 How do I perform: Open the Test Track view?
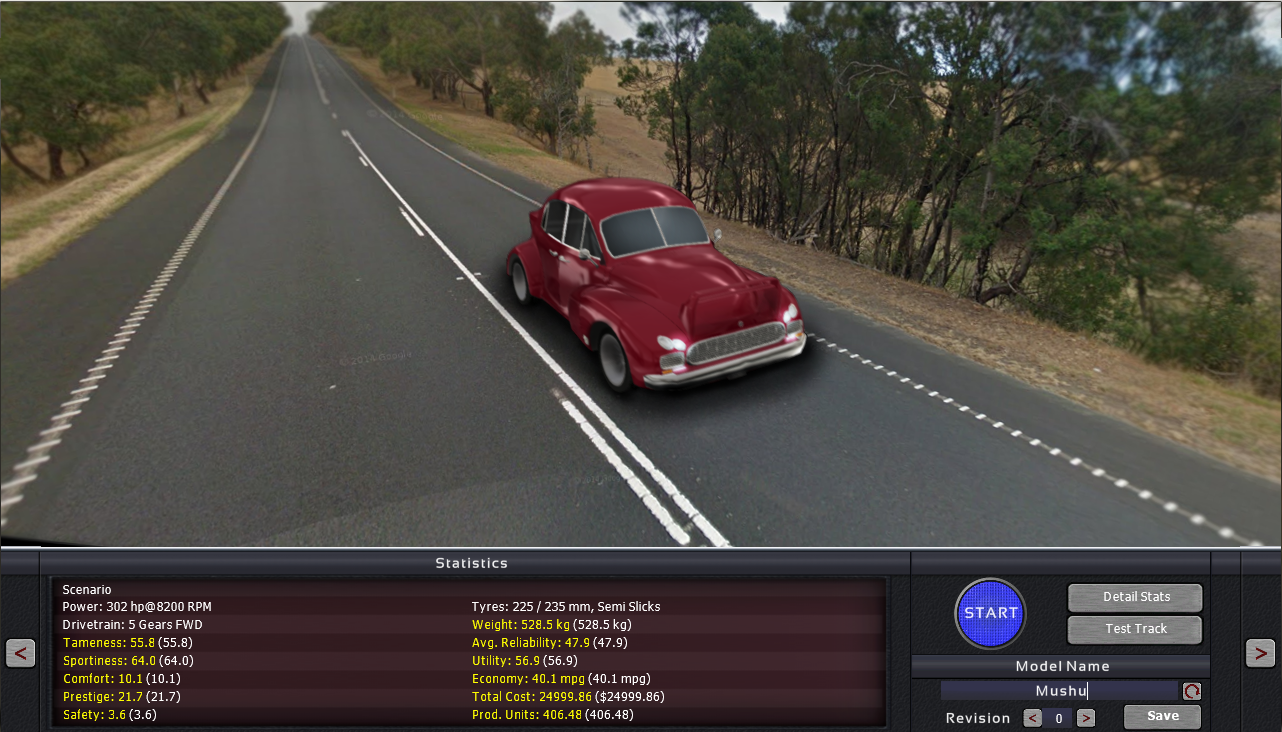tap(1135, 629)
